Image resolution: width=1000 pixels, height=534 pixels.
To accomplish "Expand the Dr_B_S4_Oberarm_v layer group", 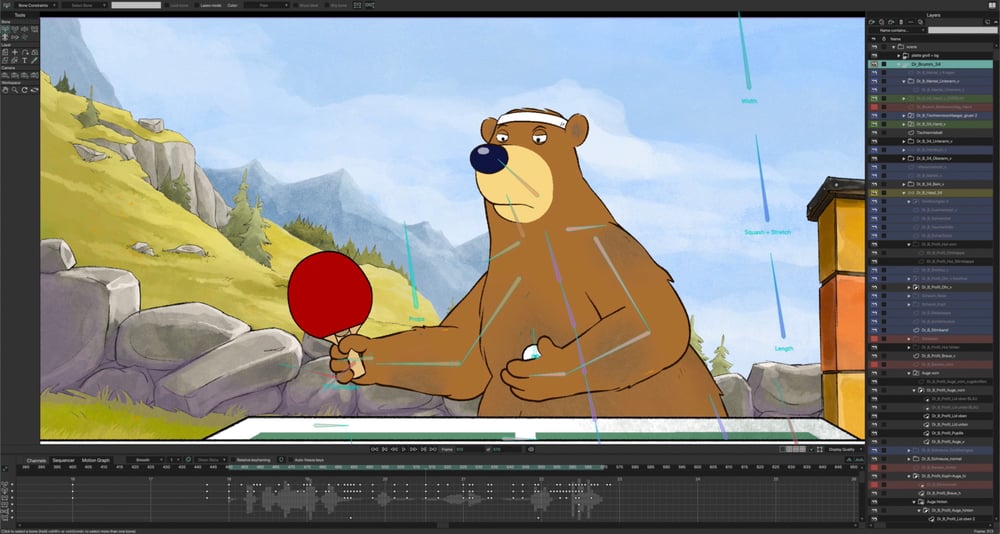I will 904,158.
